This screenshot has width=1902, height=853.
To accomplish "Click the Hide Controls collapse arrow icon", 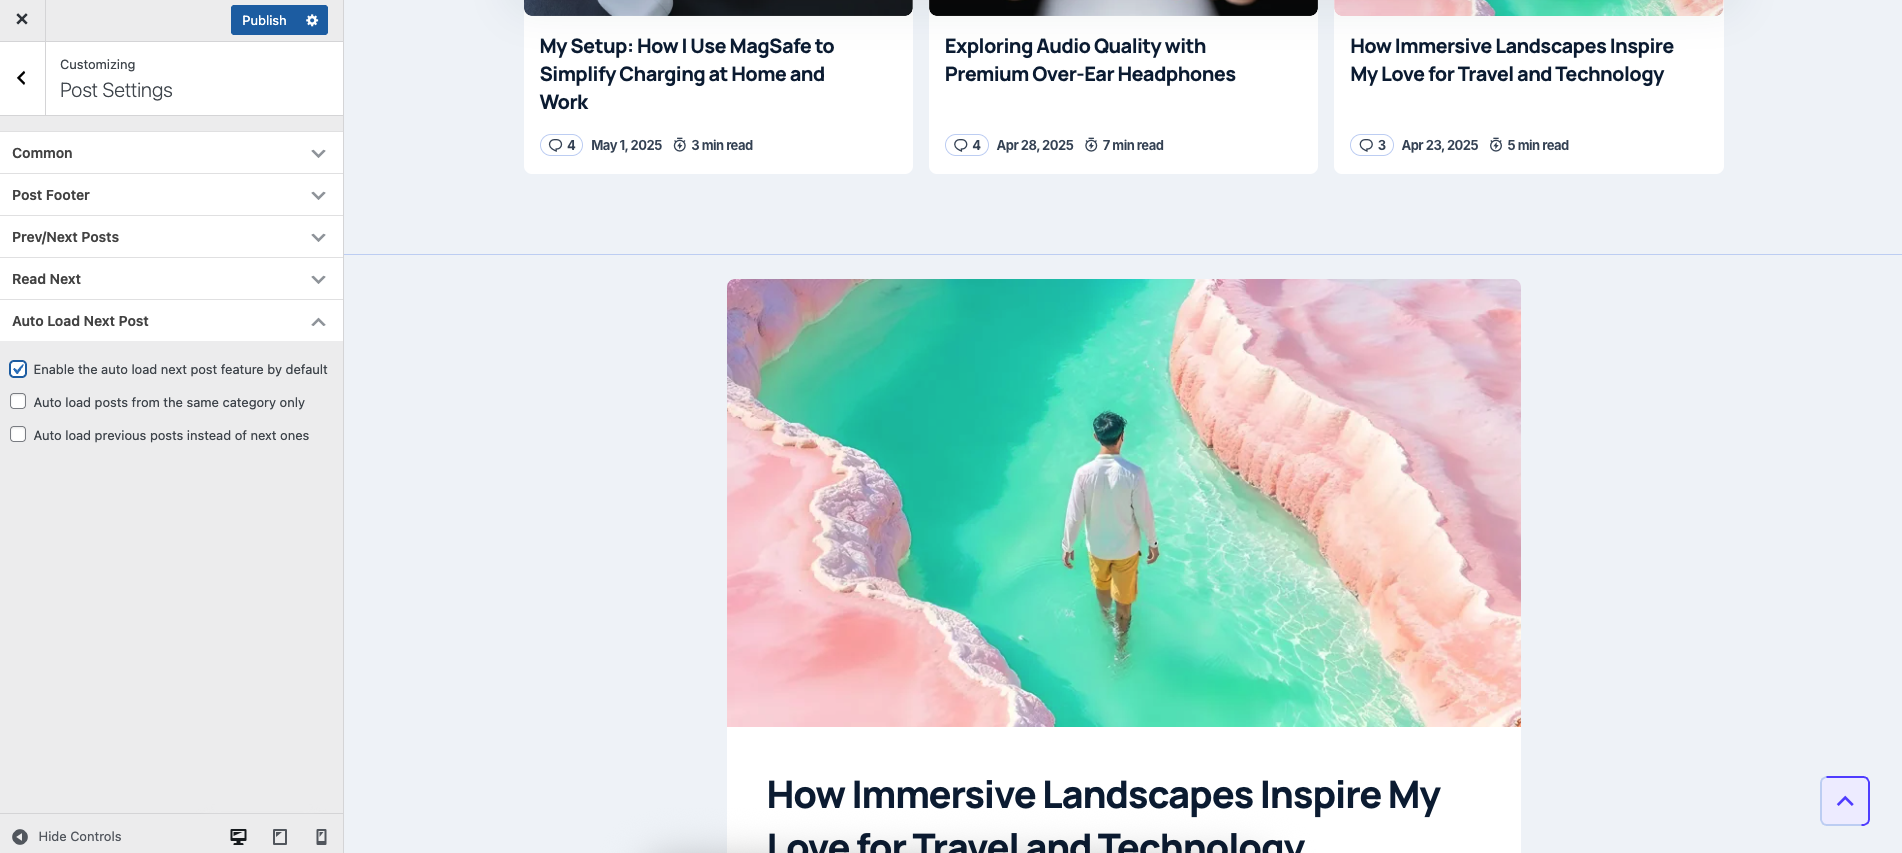I will pos(20,836).
